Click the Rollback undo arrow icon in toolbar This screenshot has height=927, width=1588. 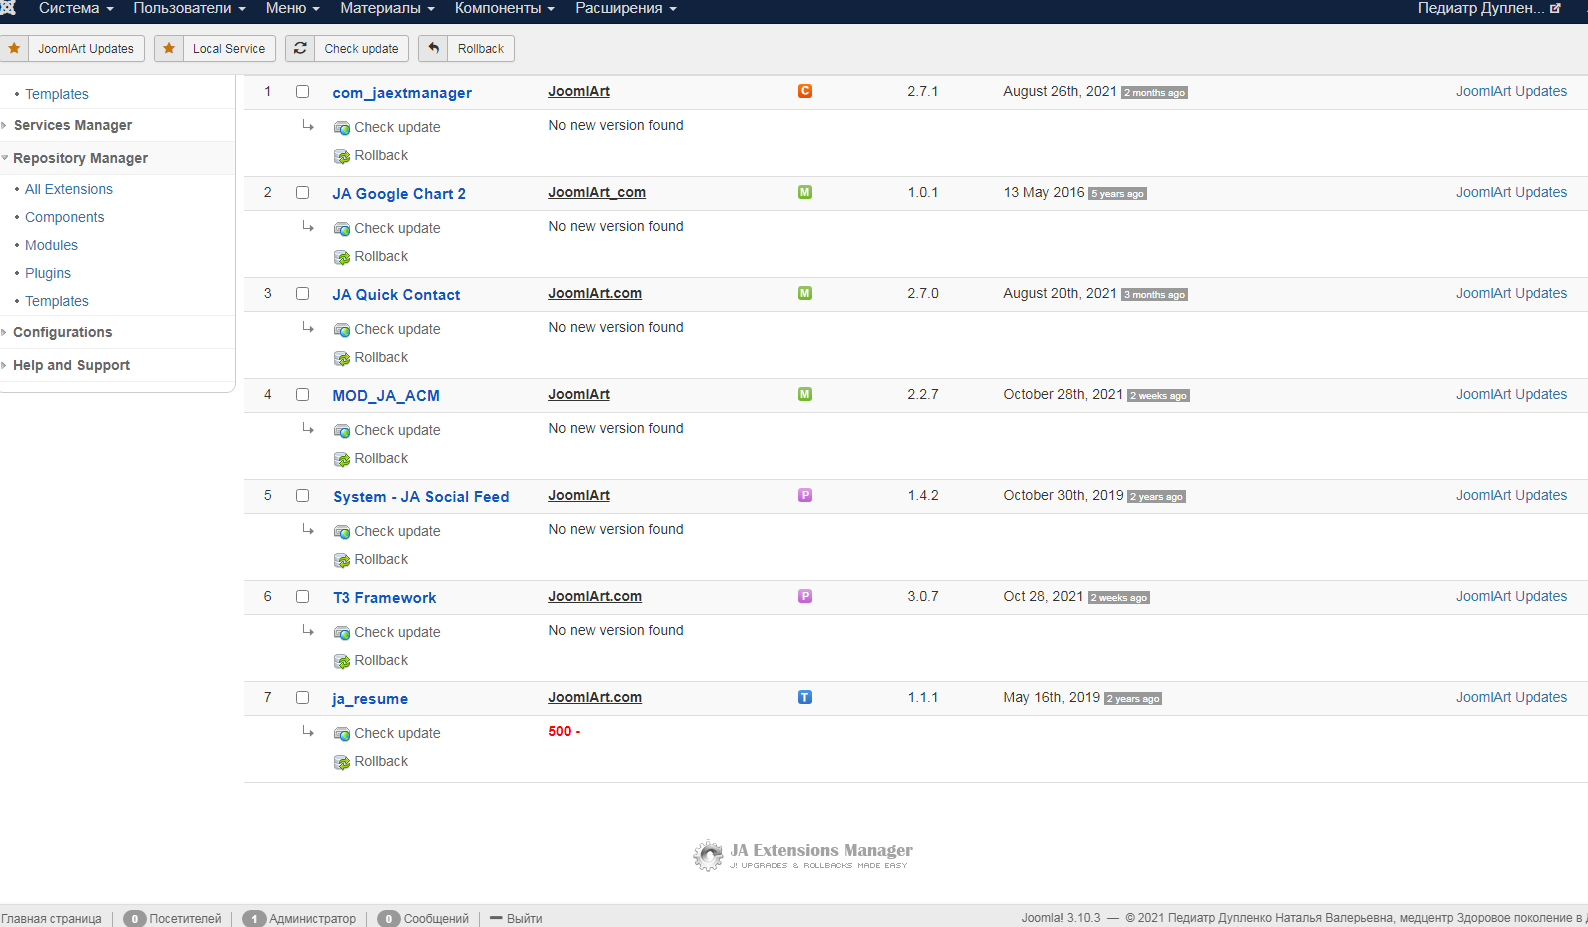(433, 48)
